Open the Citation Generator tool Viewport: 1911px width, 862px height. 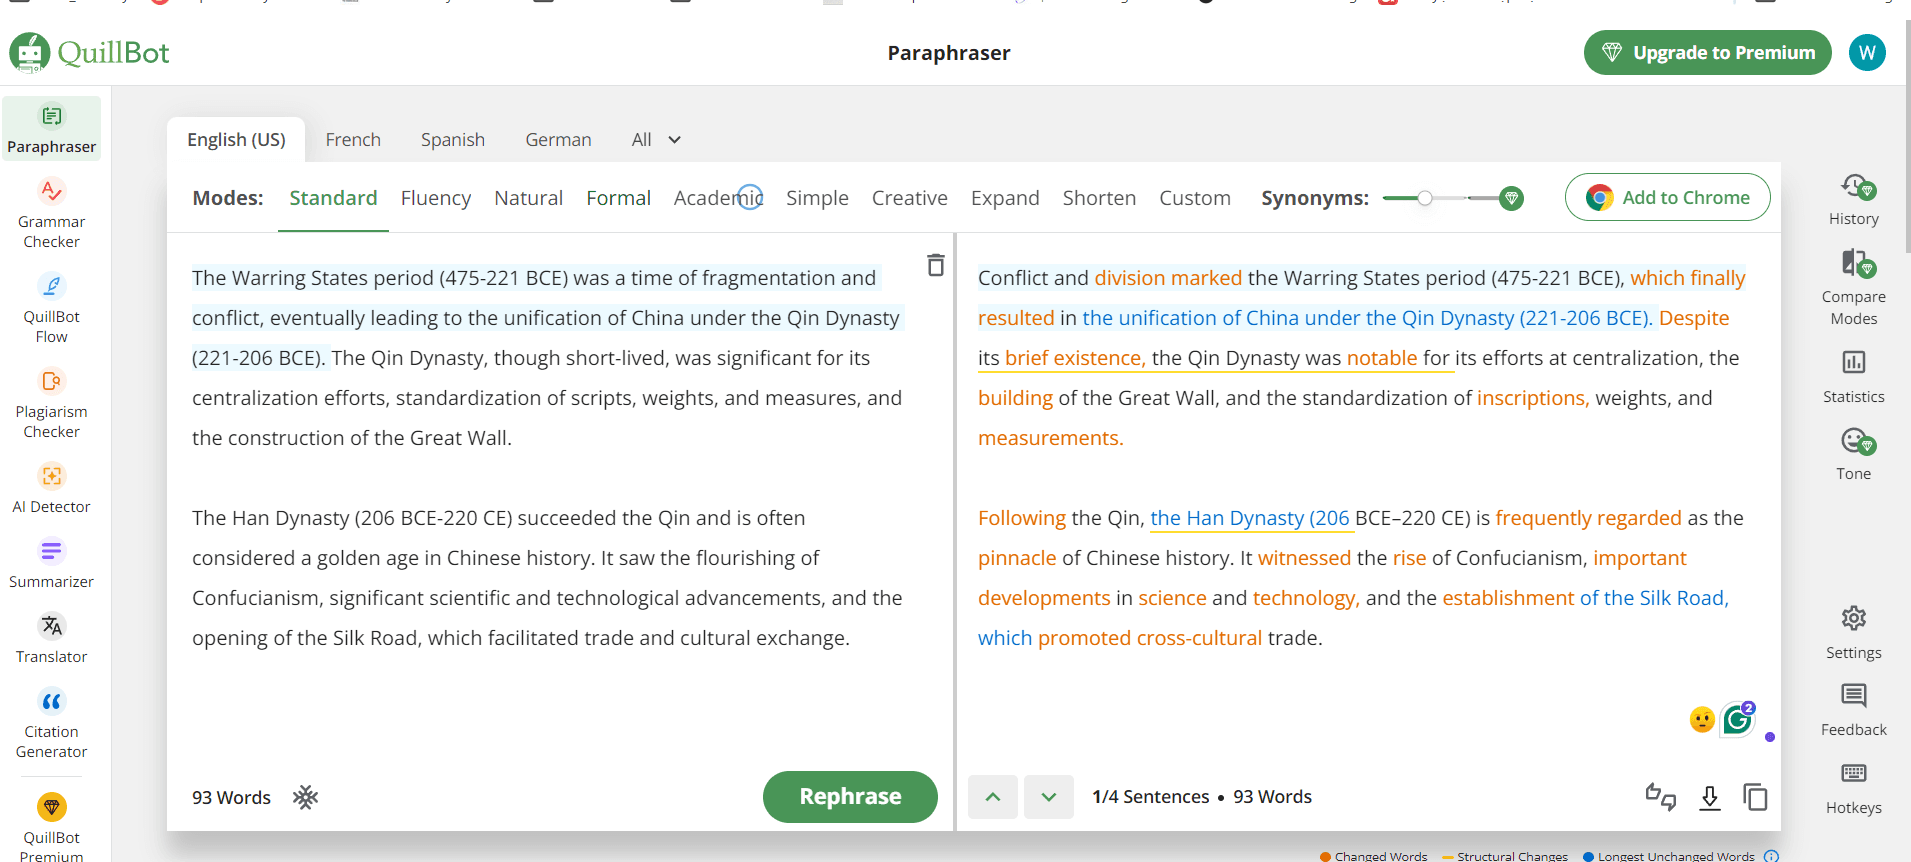(51, 724)
